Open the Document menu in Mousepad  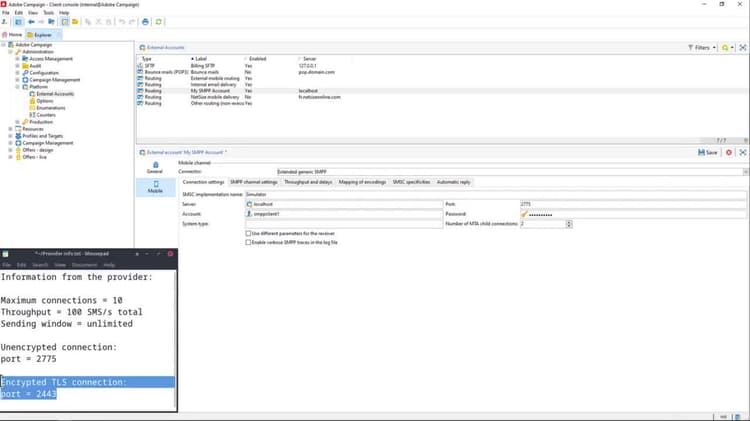pyautogui.click(x=84, y=265)
